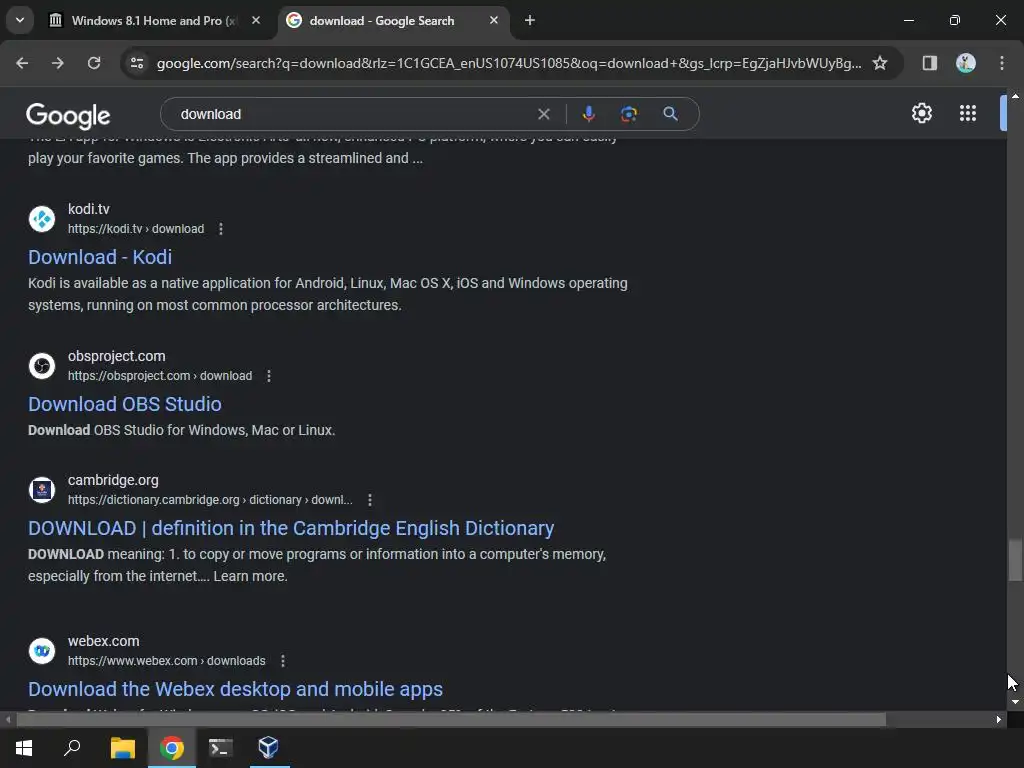1024x768 pixels.
Task: Open File Explorer from the taskbar
Action: 123,748
